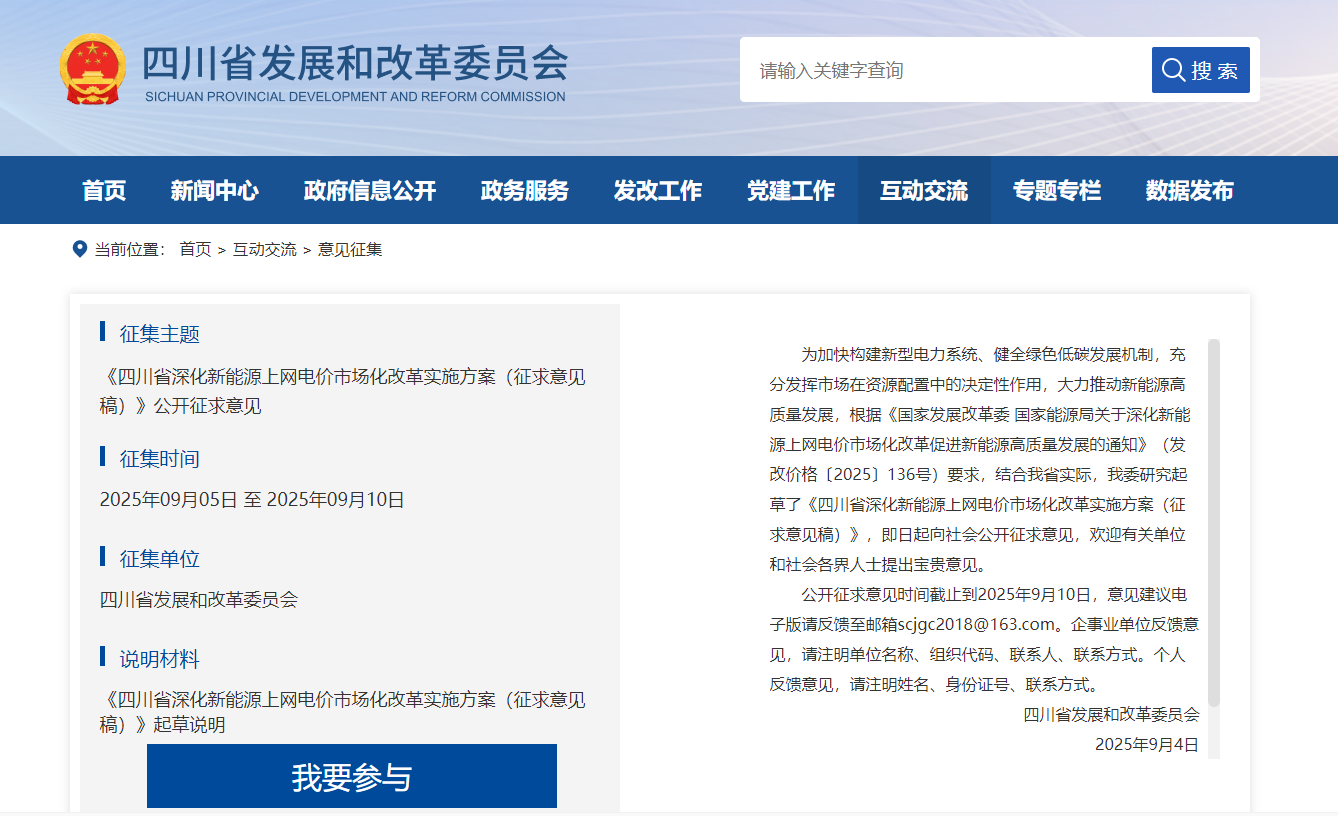Screen dimensions: 1338x816
Task: Click 意见征集 breadcrumb link
Action: pos(350,250)
